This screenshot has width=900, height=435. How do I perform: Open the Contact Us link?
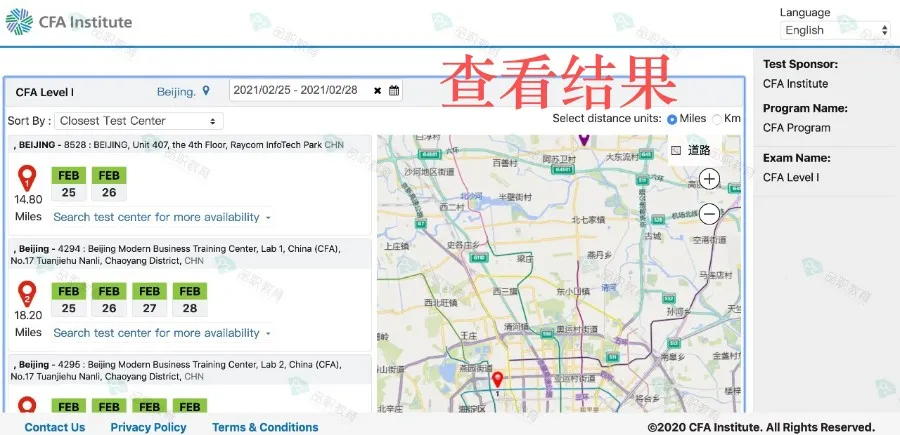click(x=55, y=428)
